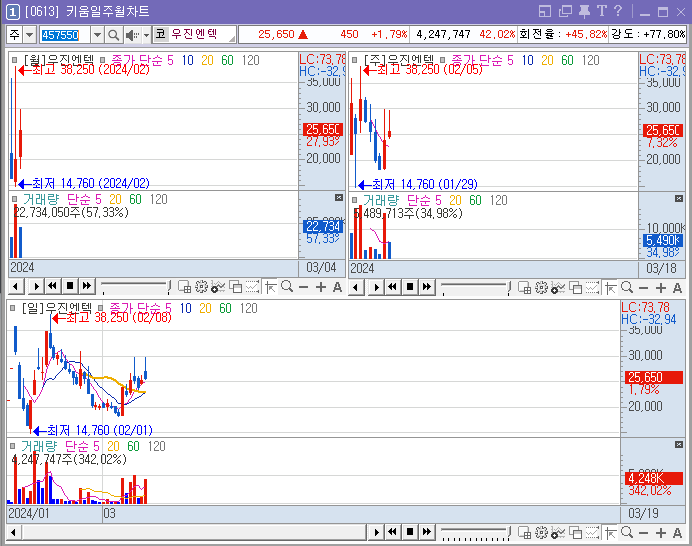Click weekly chart magnifier zoom icon
692x546 pixels.
click(628, 288)
